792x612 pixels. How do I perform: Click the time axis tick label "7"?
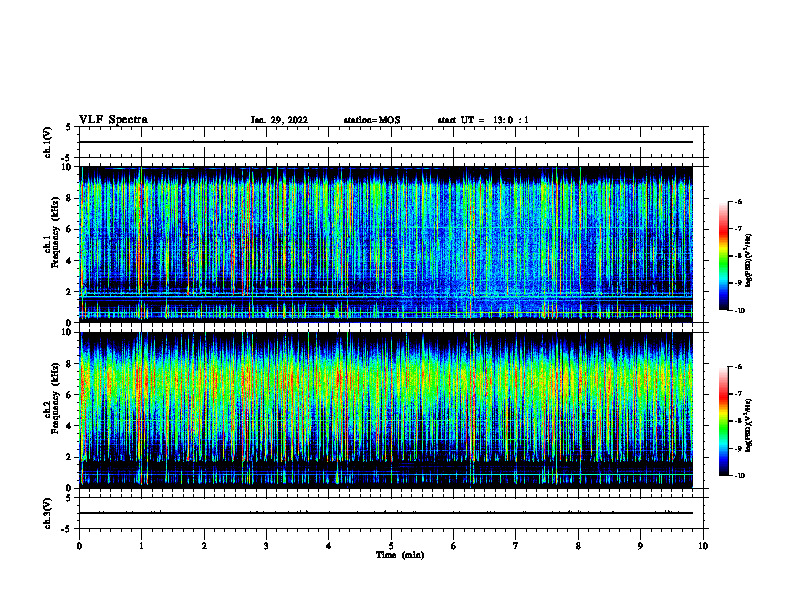[516, 546]
